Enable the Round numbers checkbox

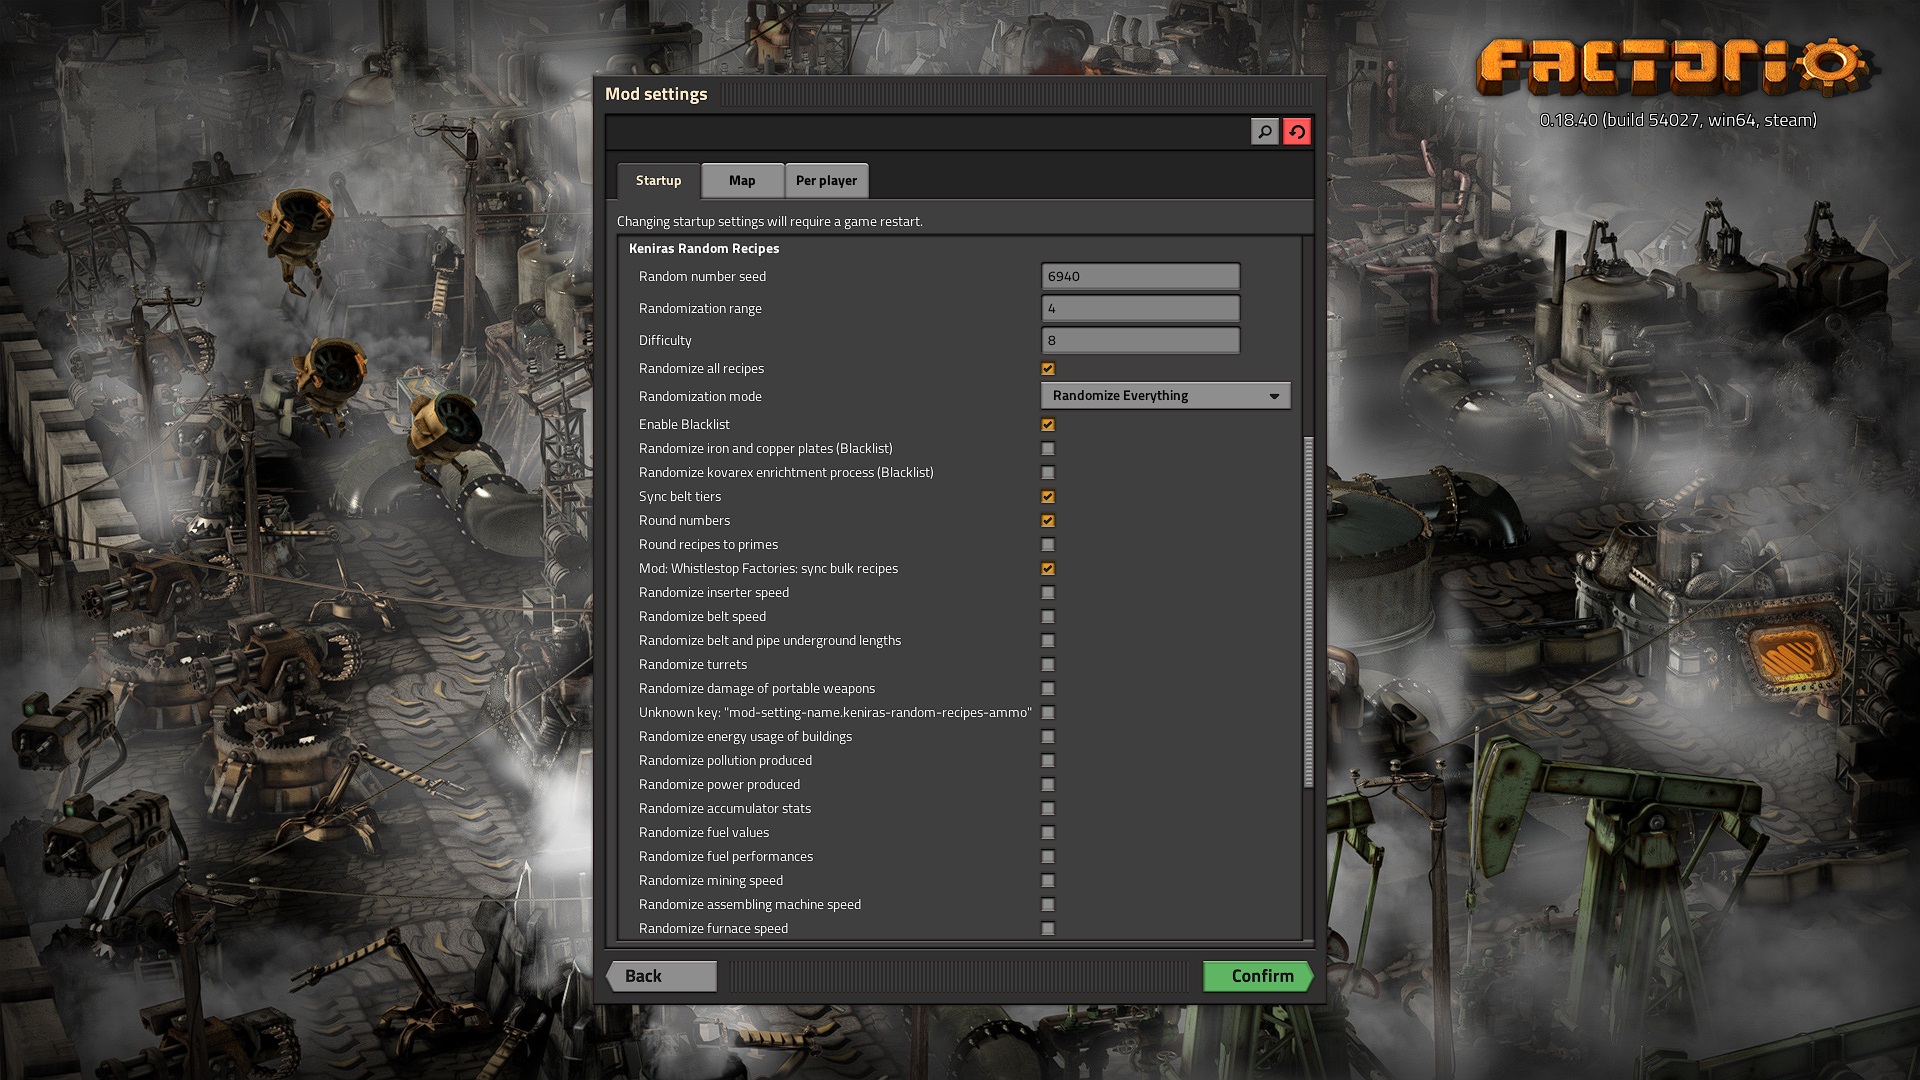1047,520
